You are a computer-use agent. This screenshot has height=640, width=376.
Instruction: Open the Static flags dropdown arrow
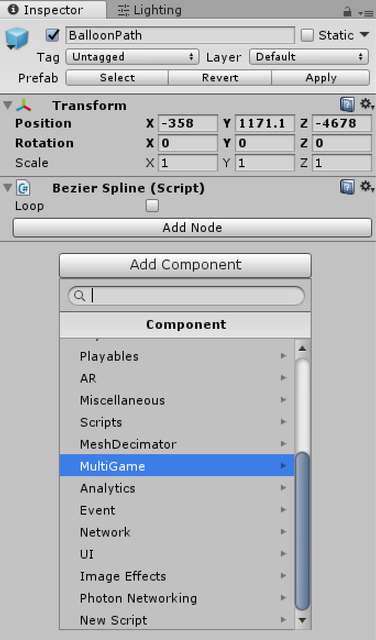point(365,35)
